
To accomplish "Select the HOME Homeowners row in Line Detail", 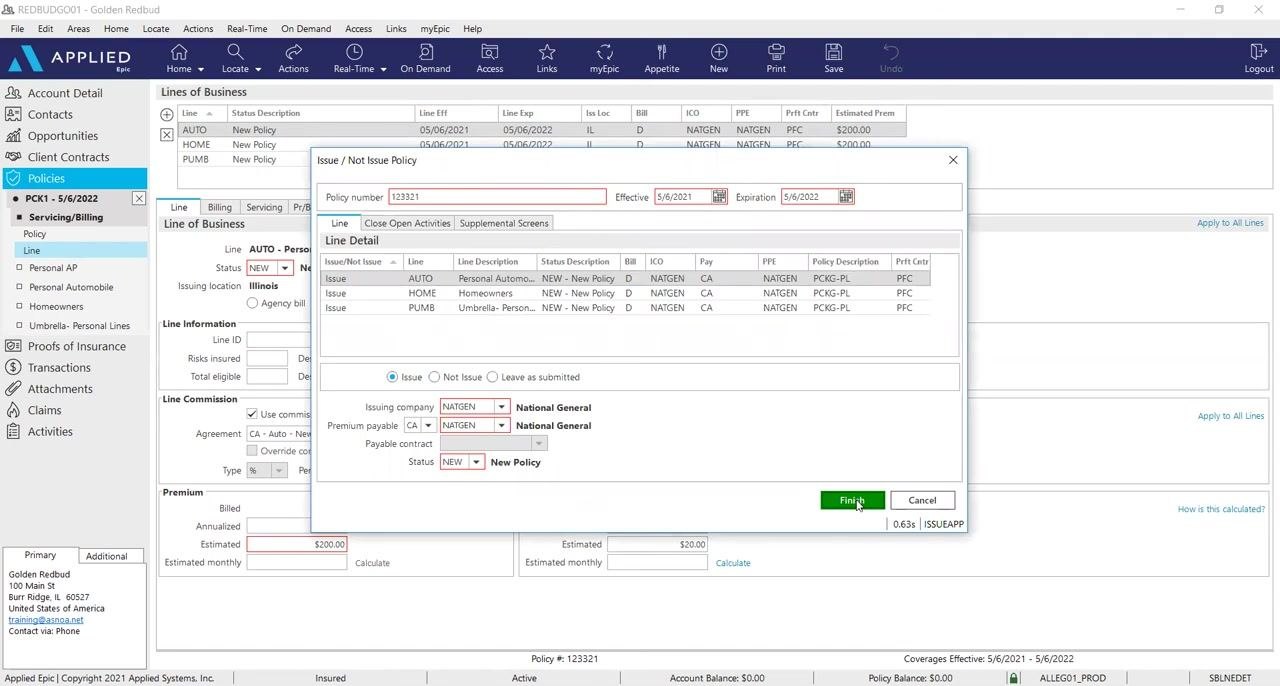I will click(x=625, y=293).
